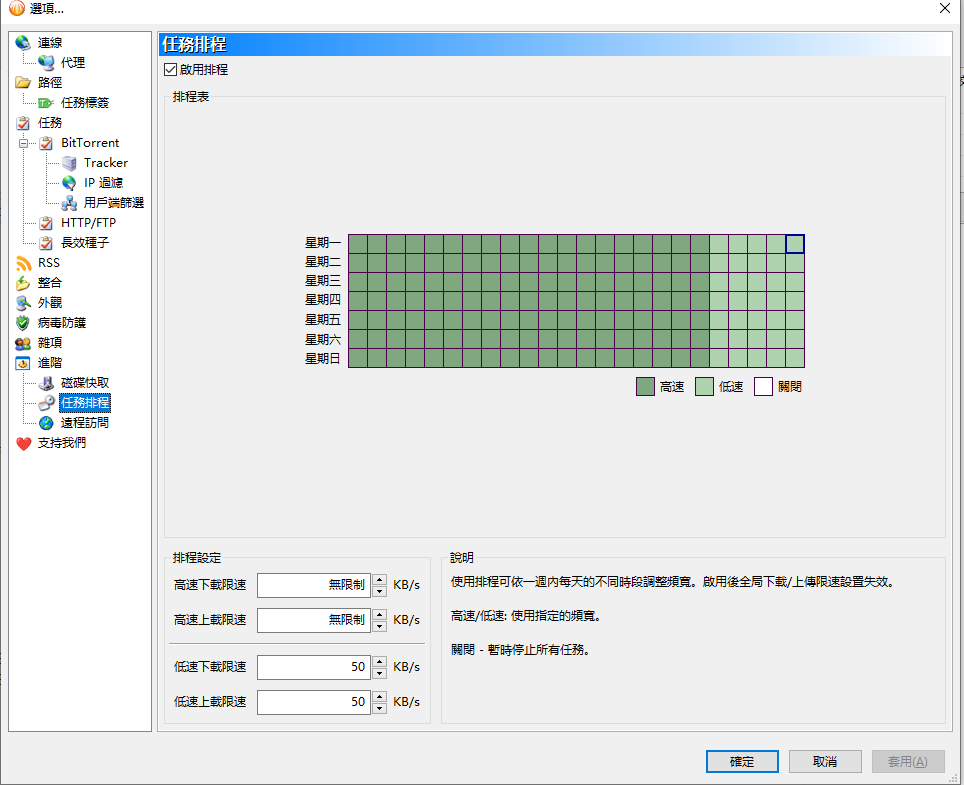This screenshot has height=785, width=964.
Task: Collapse the BitTorrent tree node
Action: point(22,143)
